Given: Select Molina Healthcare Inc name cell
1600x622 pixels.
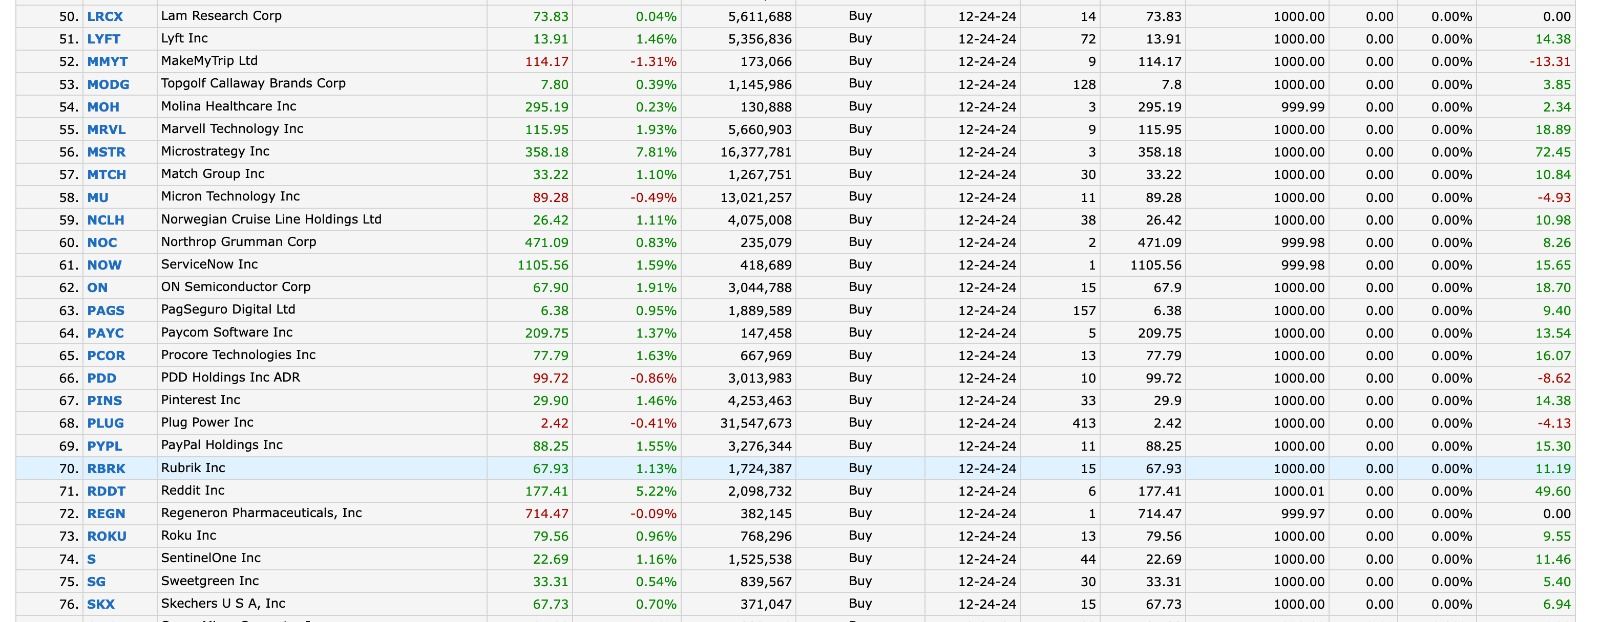Looking at the screenshot, I should click(x=228, y=106).
